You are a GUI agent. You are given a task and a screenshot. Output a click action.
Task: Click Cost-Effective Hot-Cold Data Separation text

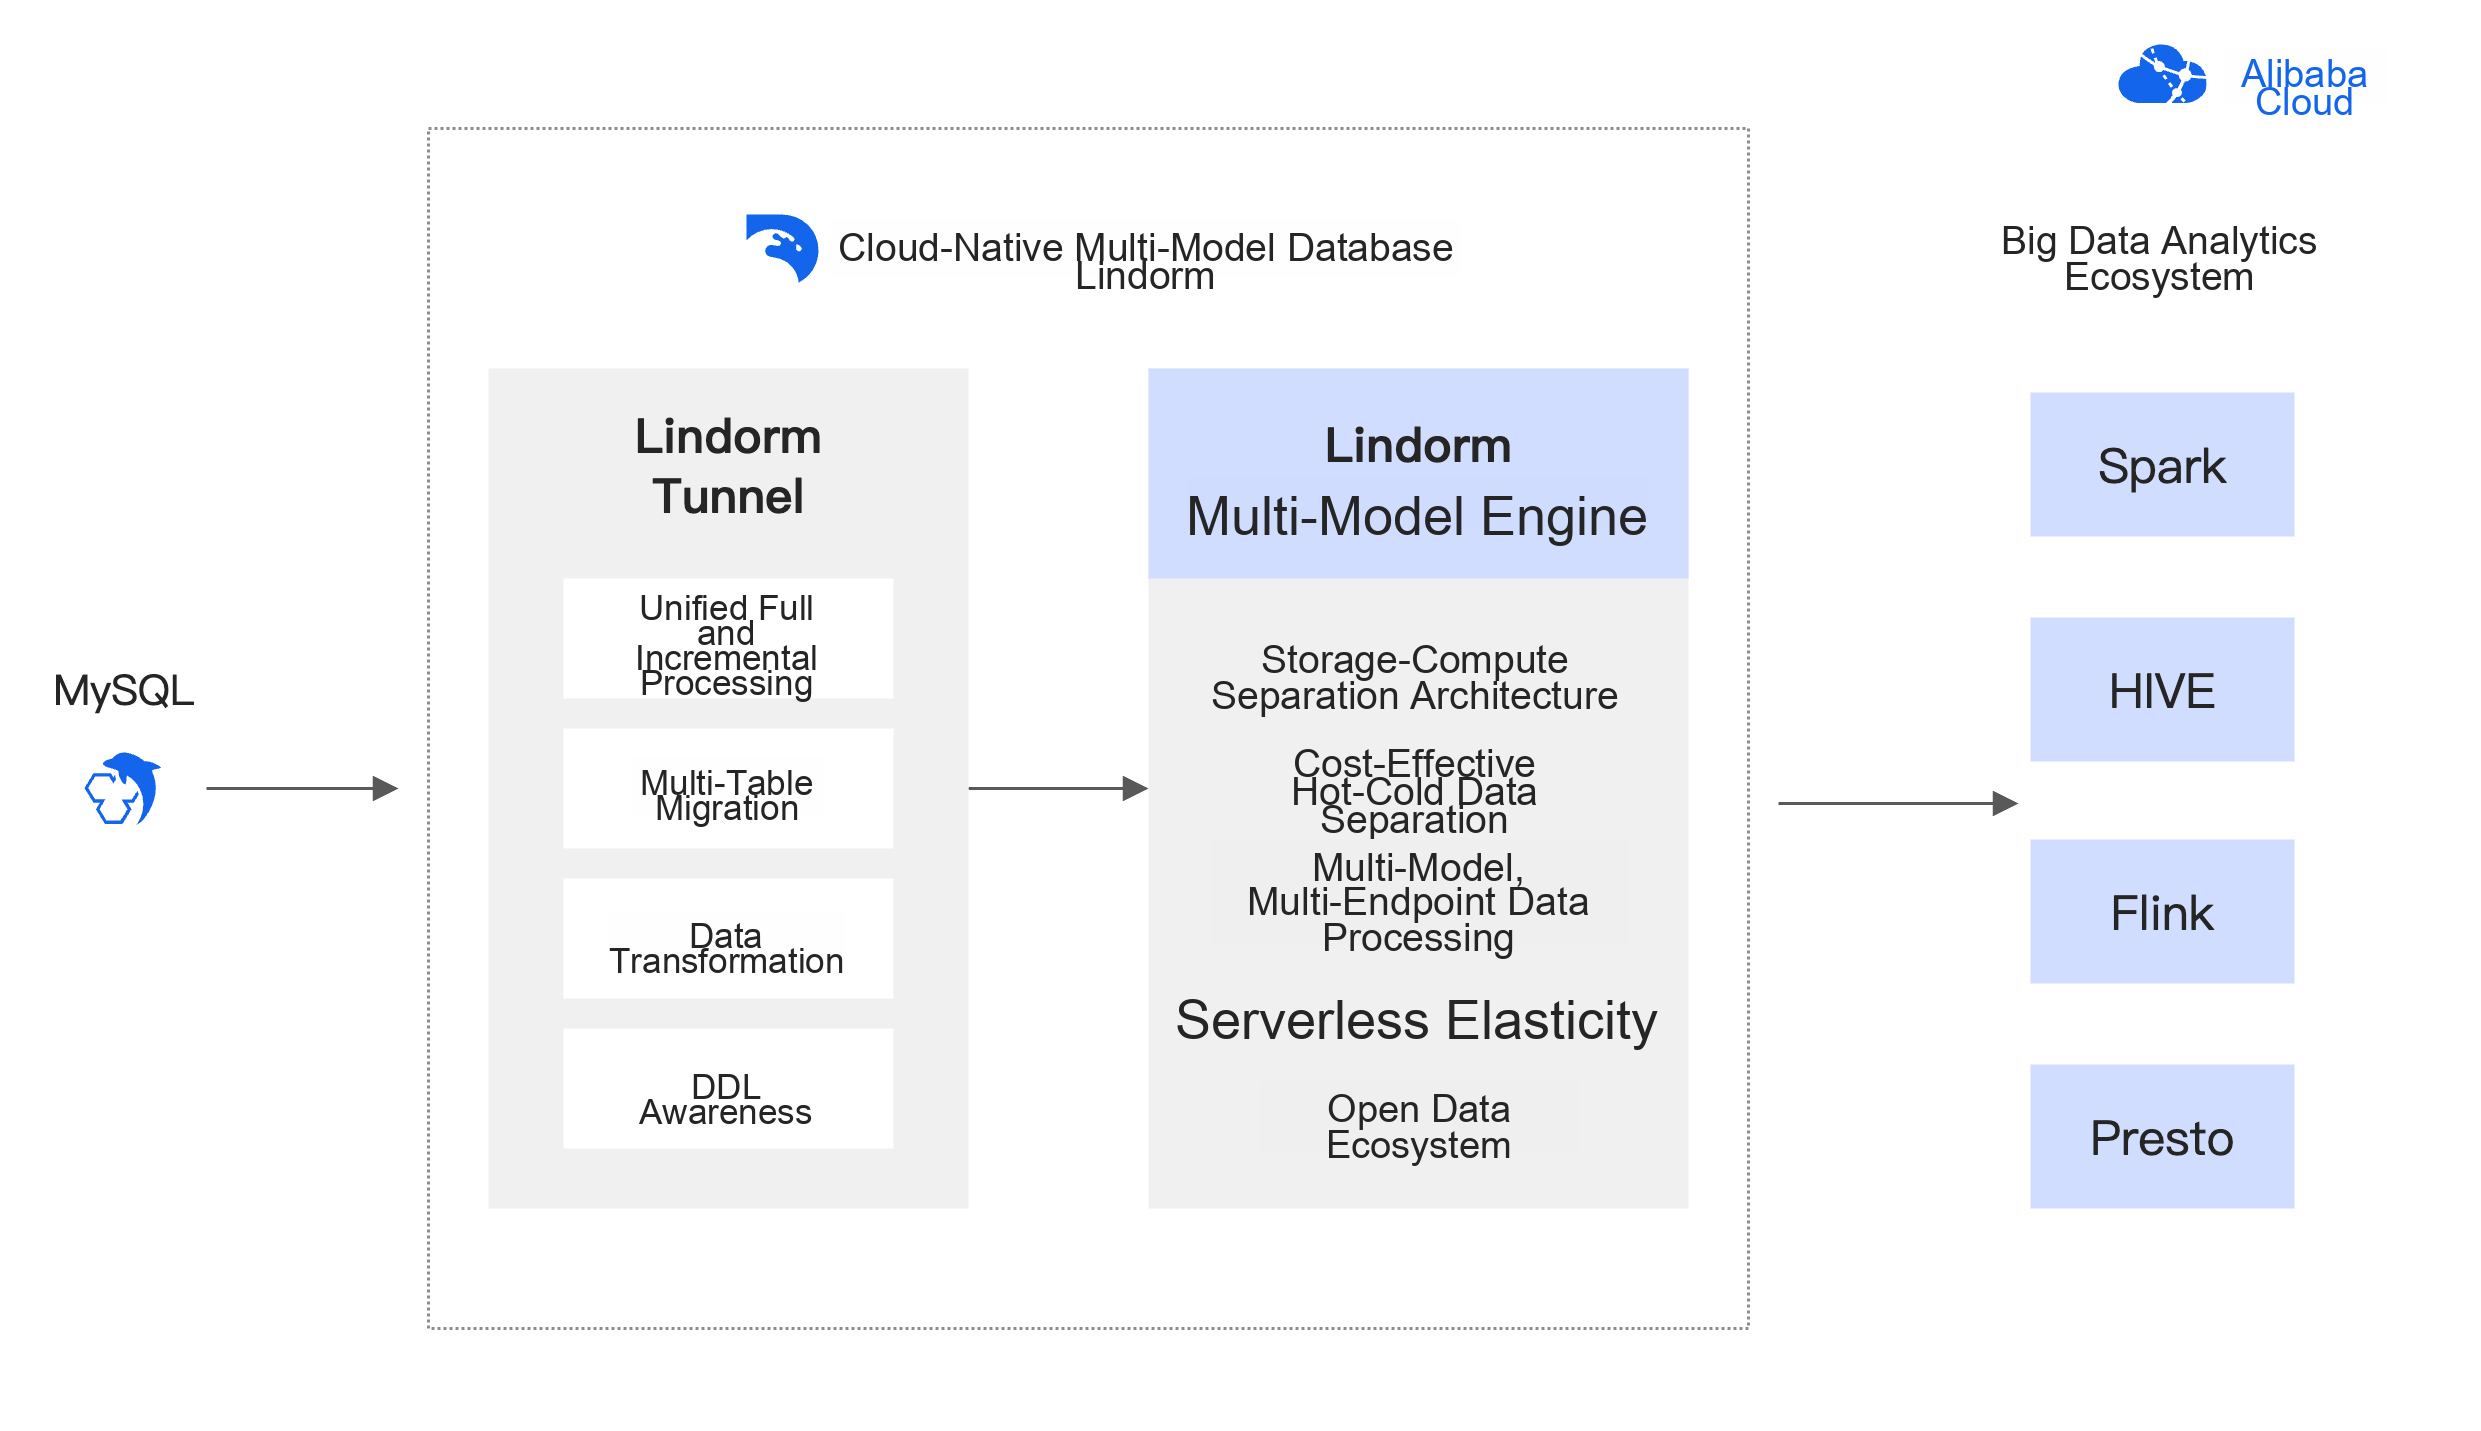(1414, 791)
